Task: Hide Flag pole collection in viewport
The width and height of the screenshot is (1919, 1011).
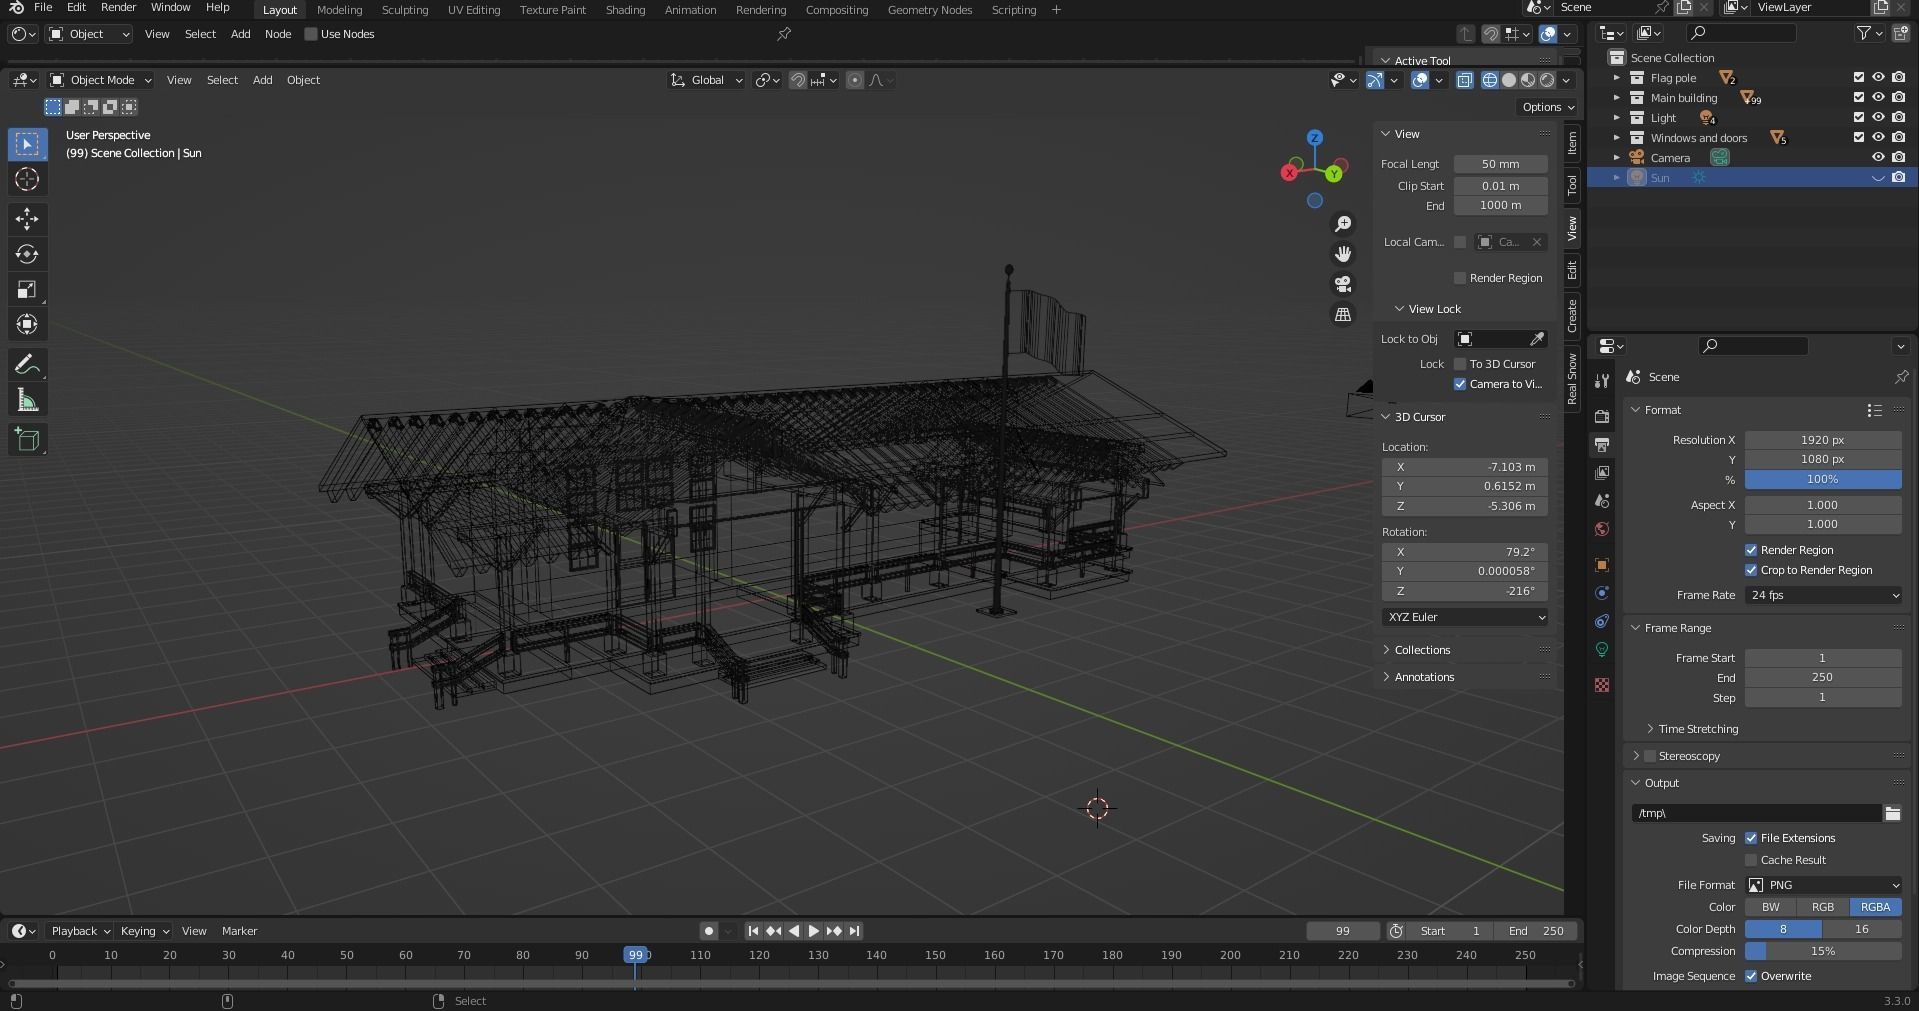Action: [x=1878, y=78]
